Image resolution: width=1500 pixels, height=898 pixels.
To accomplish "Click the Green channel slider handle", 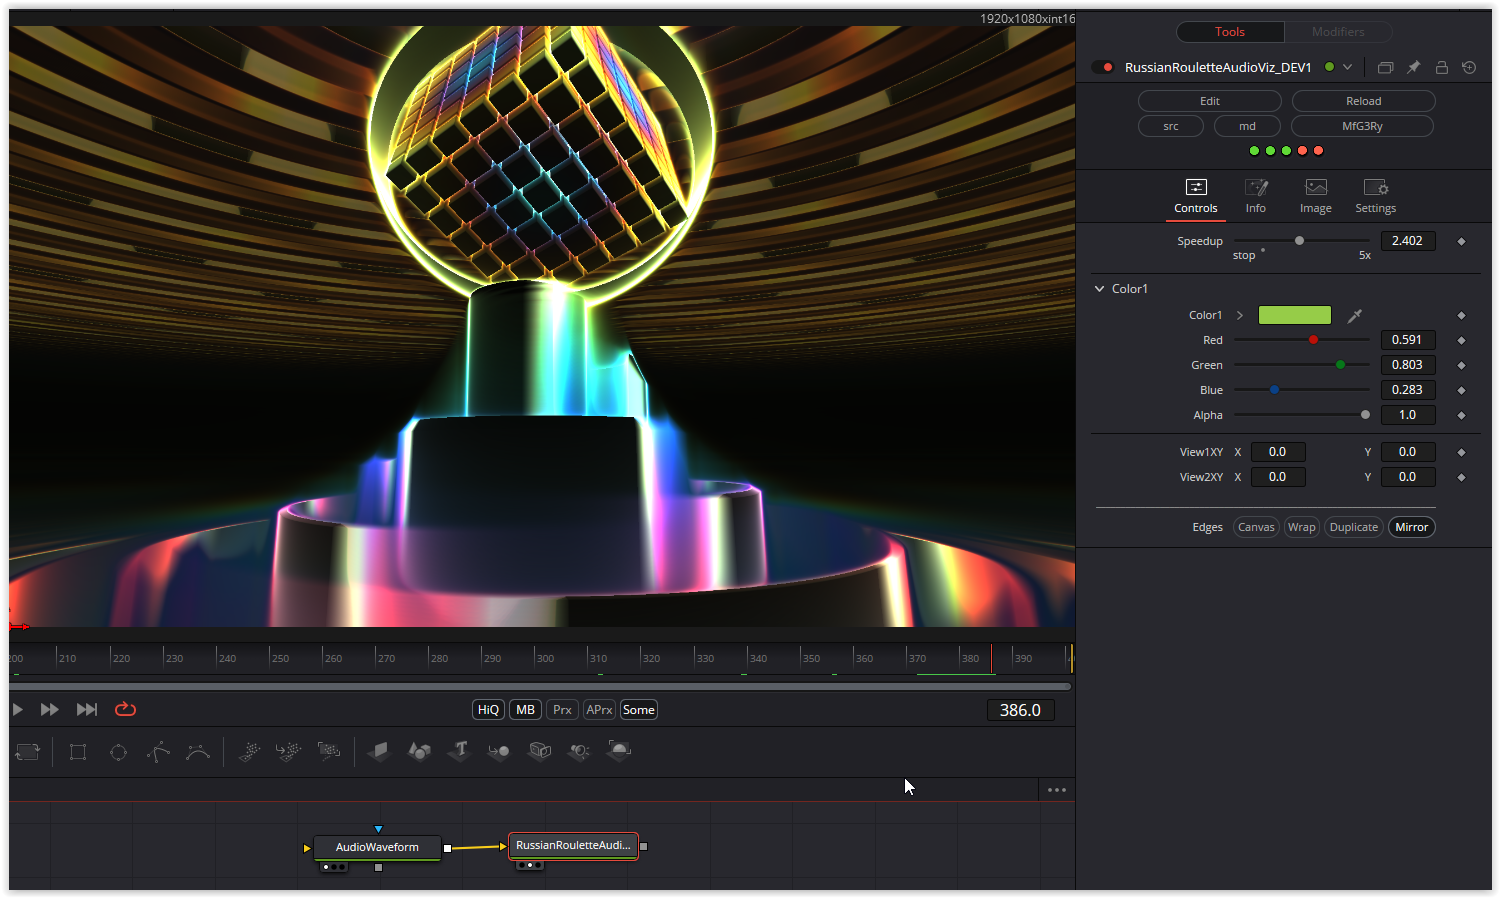I will click(1340, 365).
